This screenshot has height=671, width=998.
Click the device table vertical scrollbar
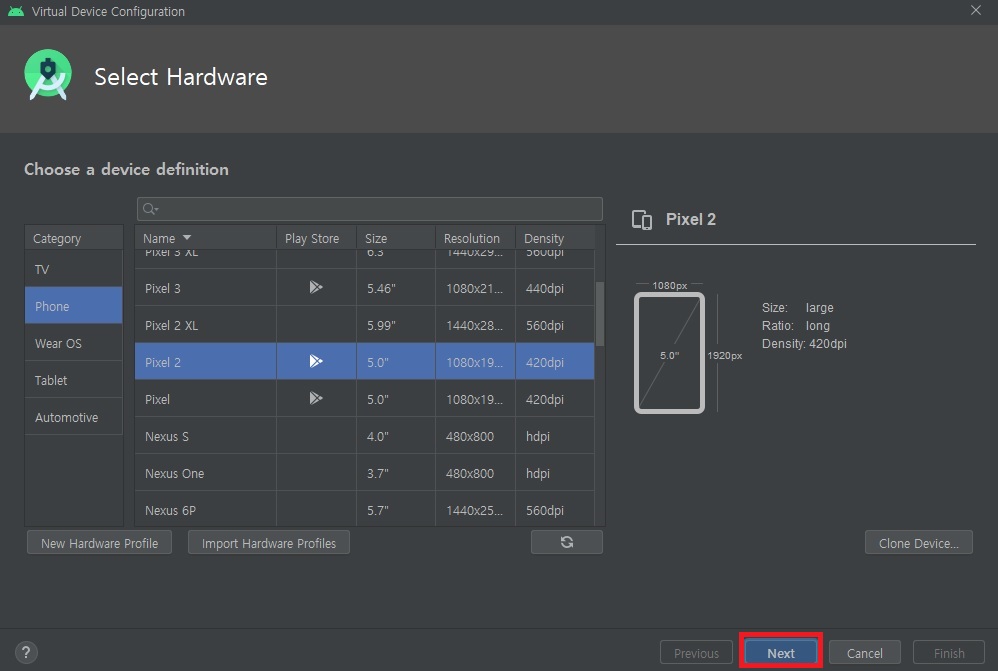point(600,314)
